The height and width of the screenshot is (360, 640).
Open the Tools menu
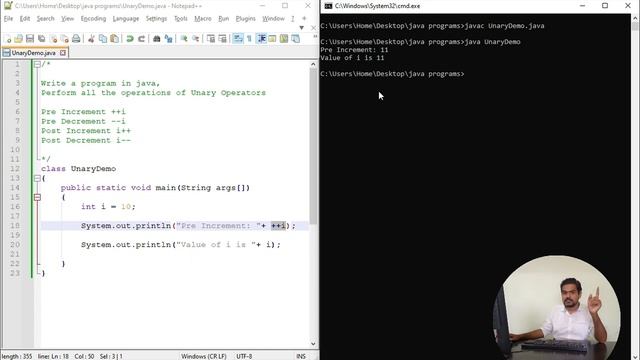coord(181,19)
